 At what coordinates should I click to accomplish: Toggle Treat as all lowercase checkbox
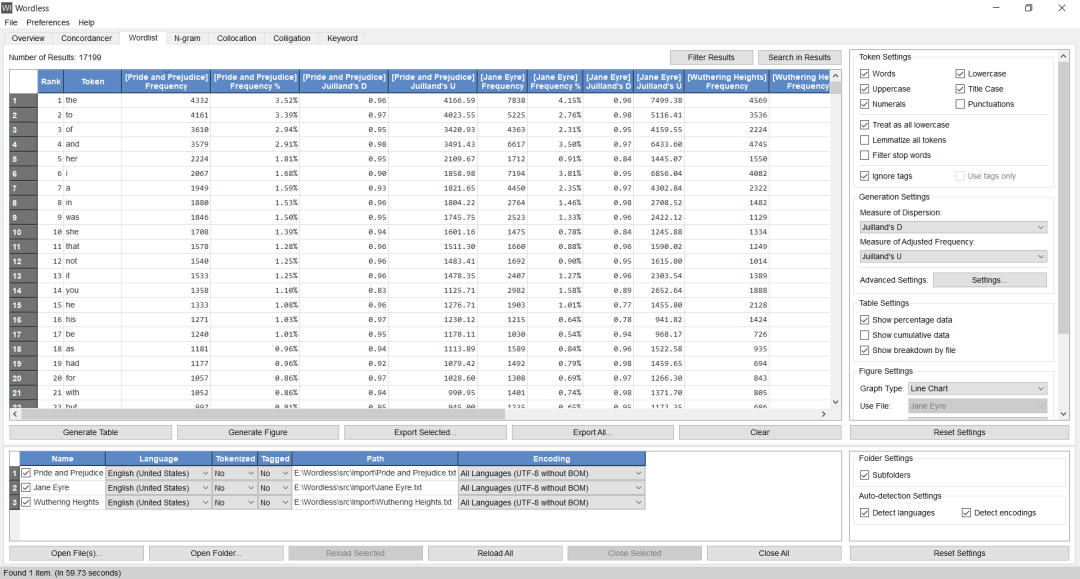864,125
